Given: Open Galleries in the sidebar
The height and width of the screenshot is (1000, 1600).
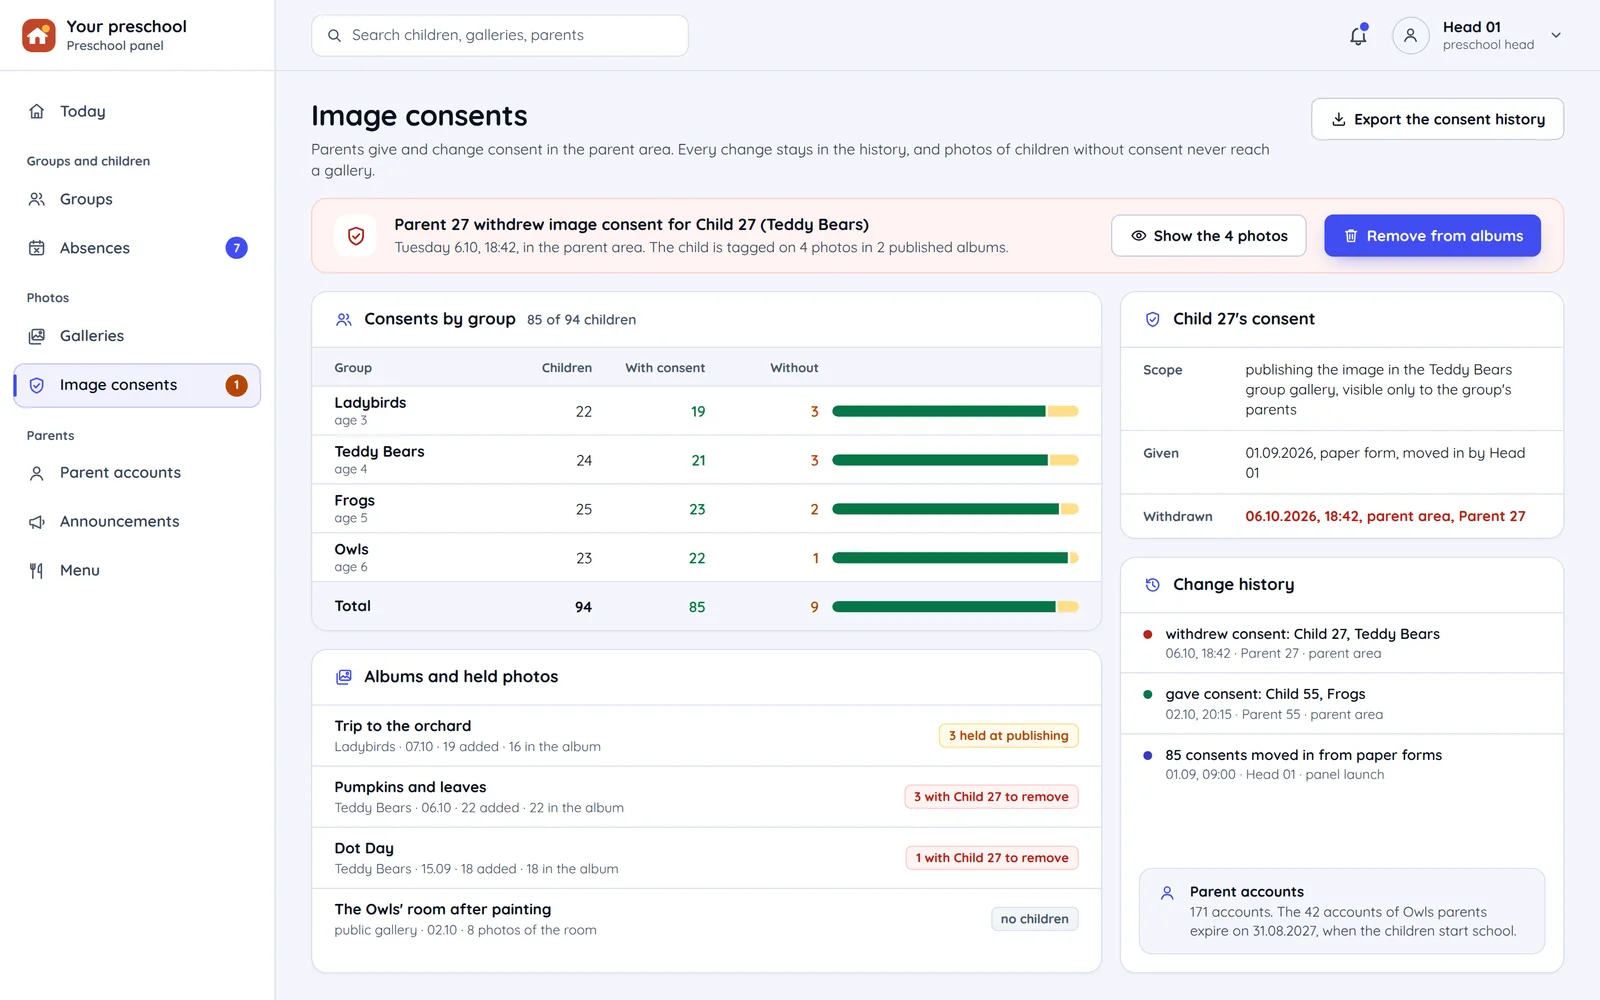Looking at the screenshot, I should click(x=137, y=336).
